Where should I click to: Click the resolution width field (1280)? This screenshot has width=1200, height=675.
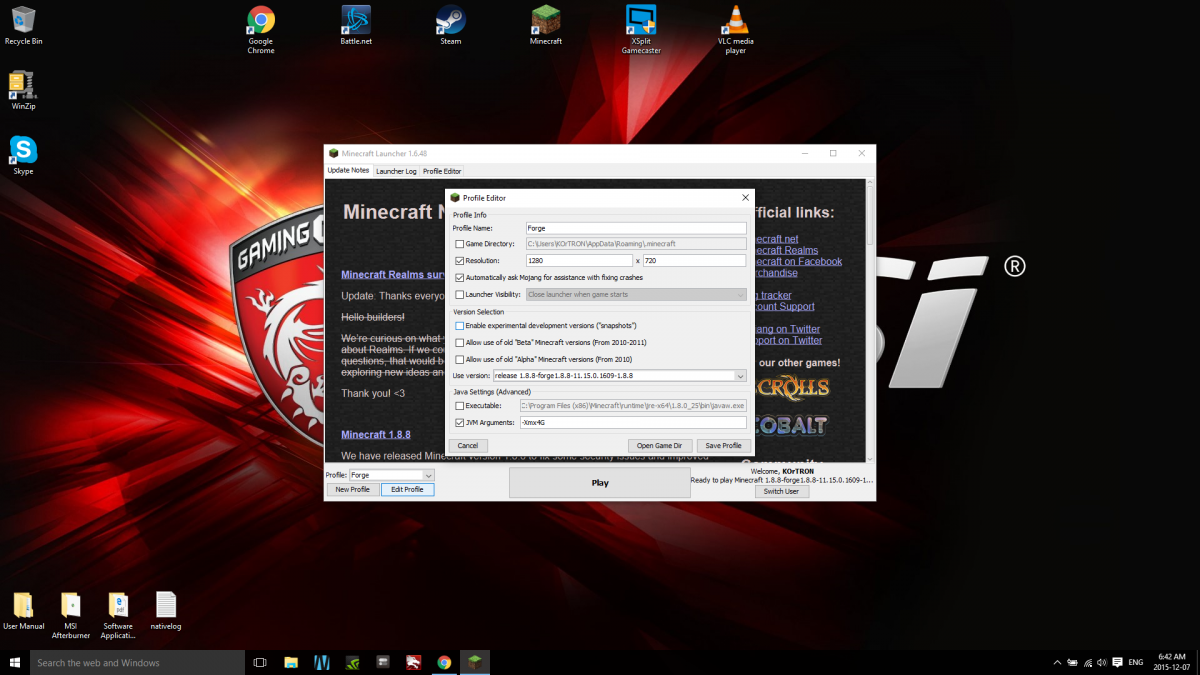point(579,260)
